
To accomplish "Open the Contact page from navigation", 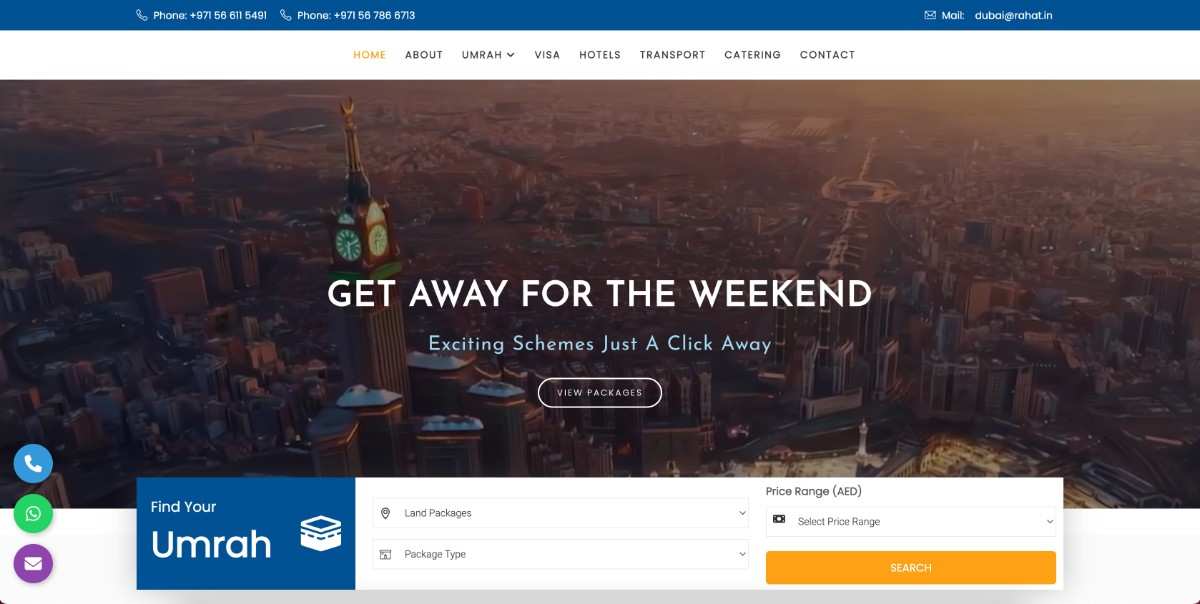I will click(x=827, y=55).
